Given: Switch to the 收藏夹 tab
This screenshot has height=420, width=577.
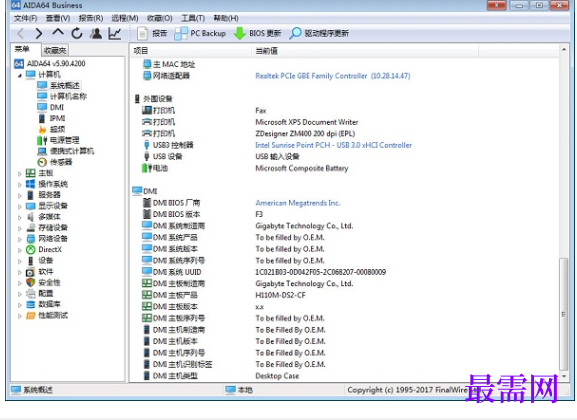Looking at the screenshot, I should pos(54,50).
